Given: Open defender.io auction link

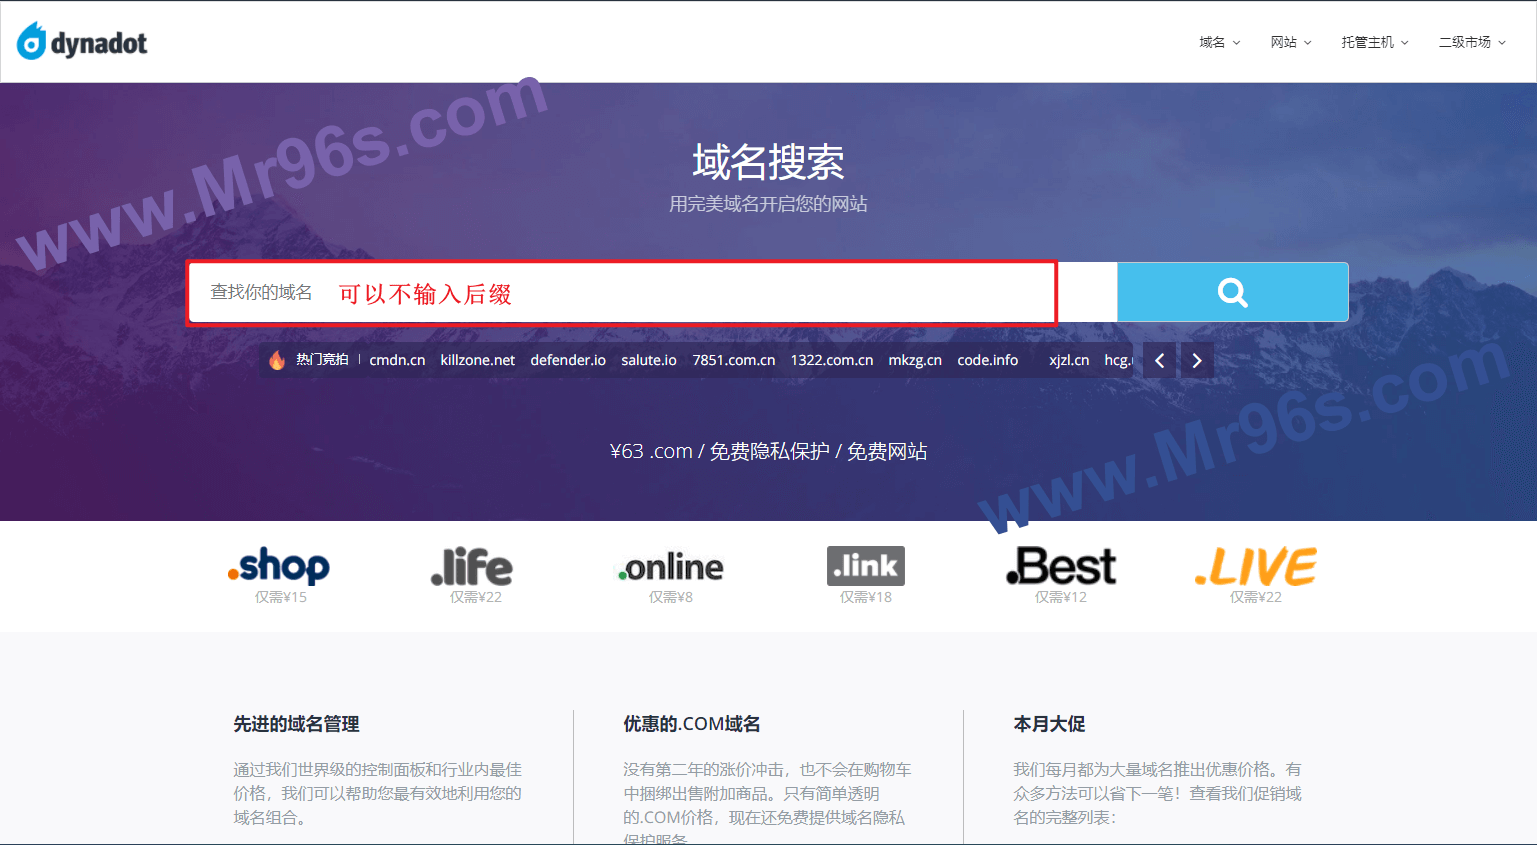Looking at the screenshot, I should 568,360.
